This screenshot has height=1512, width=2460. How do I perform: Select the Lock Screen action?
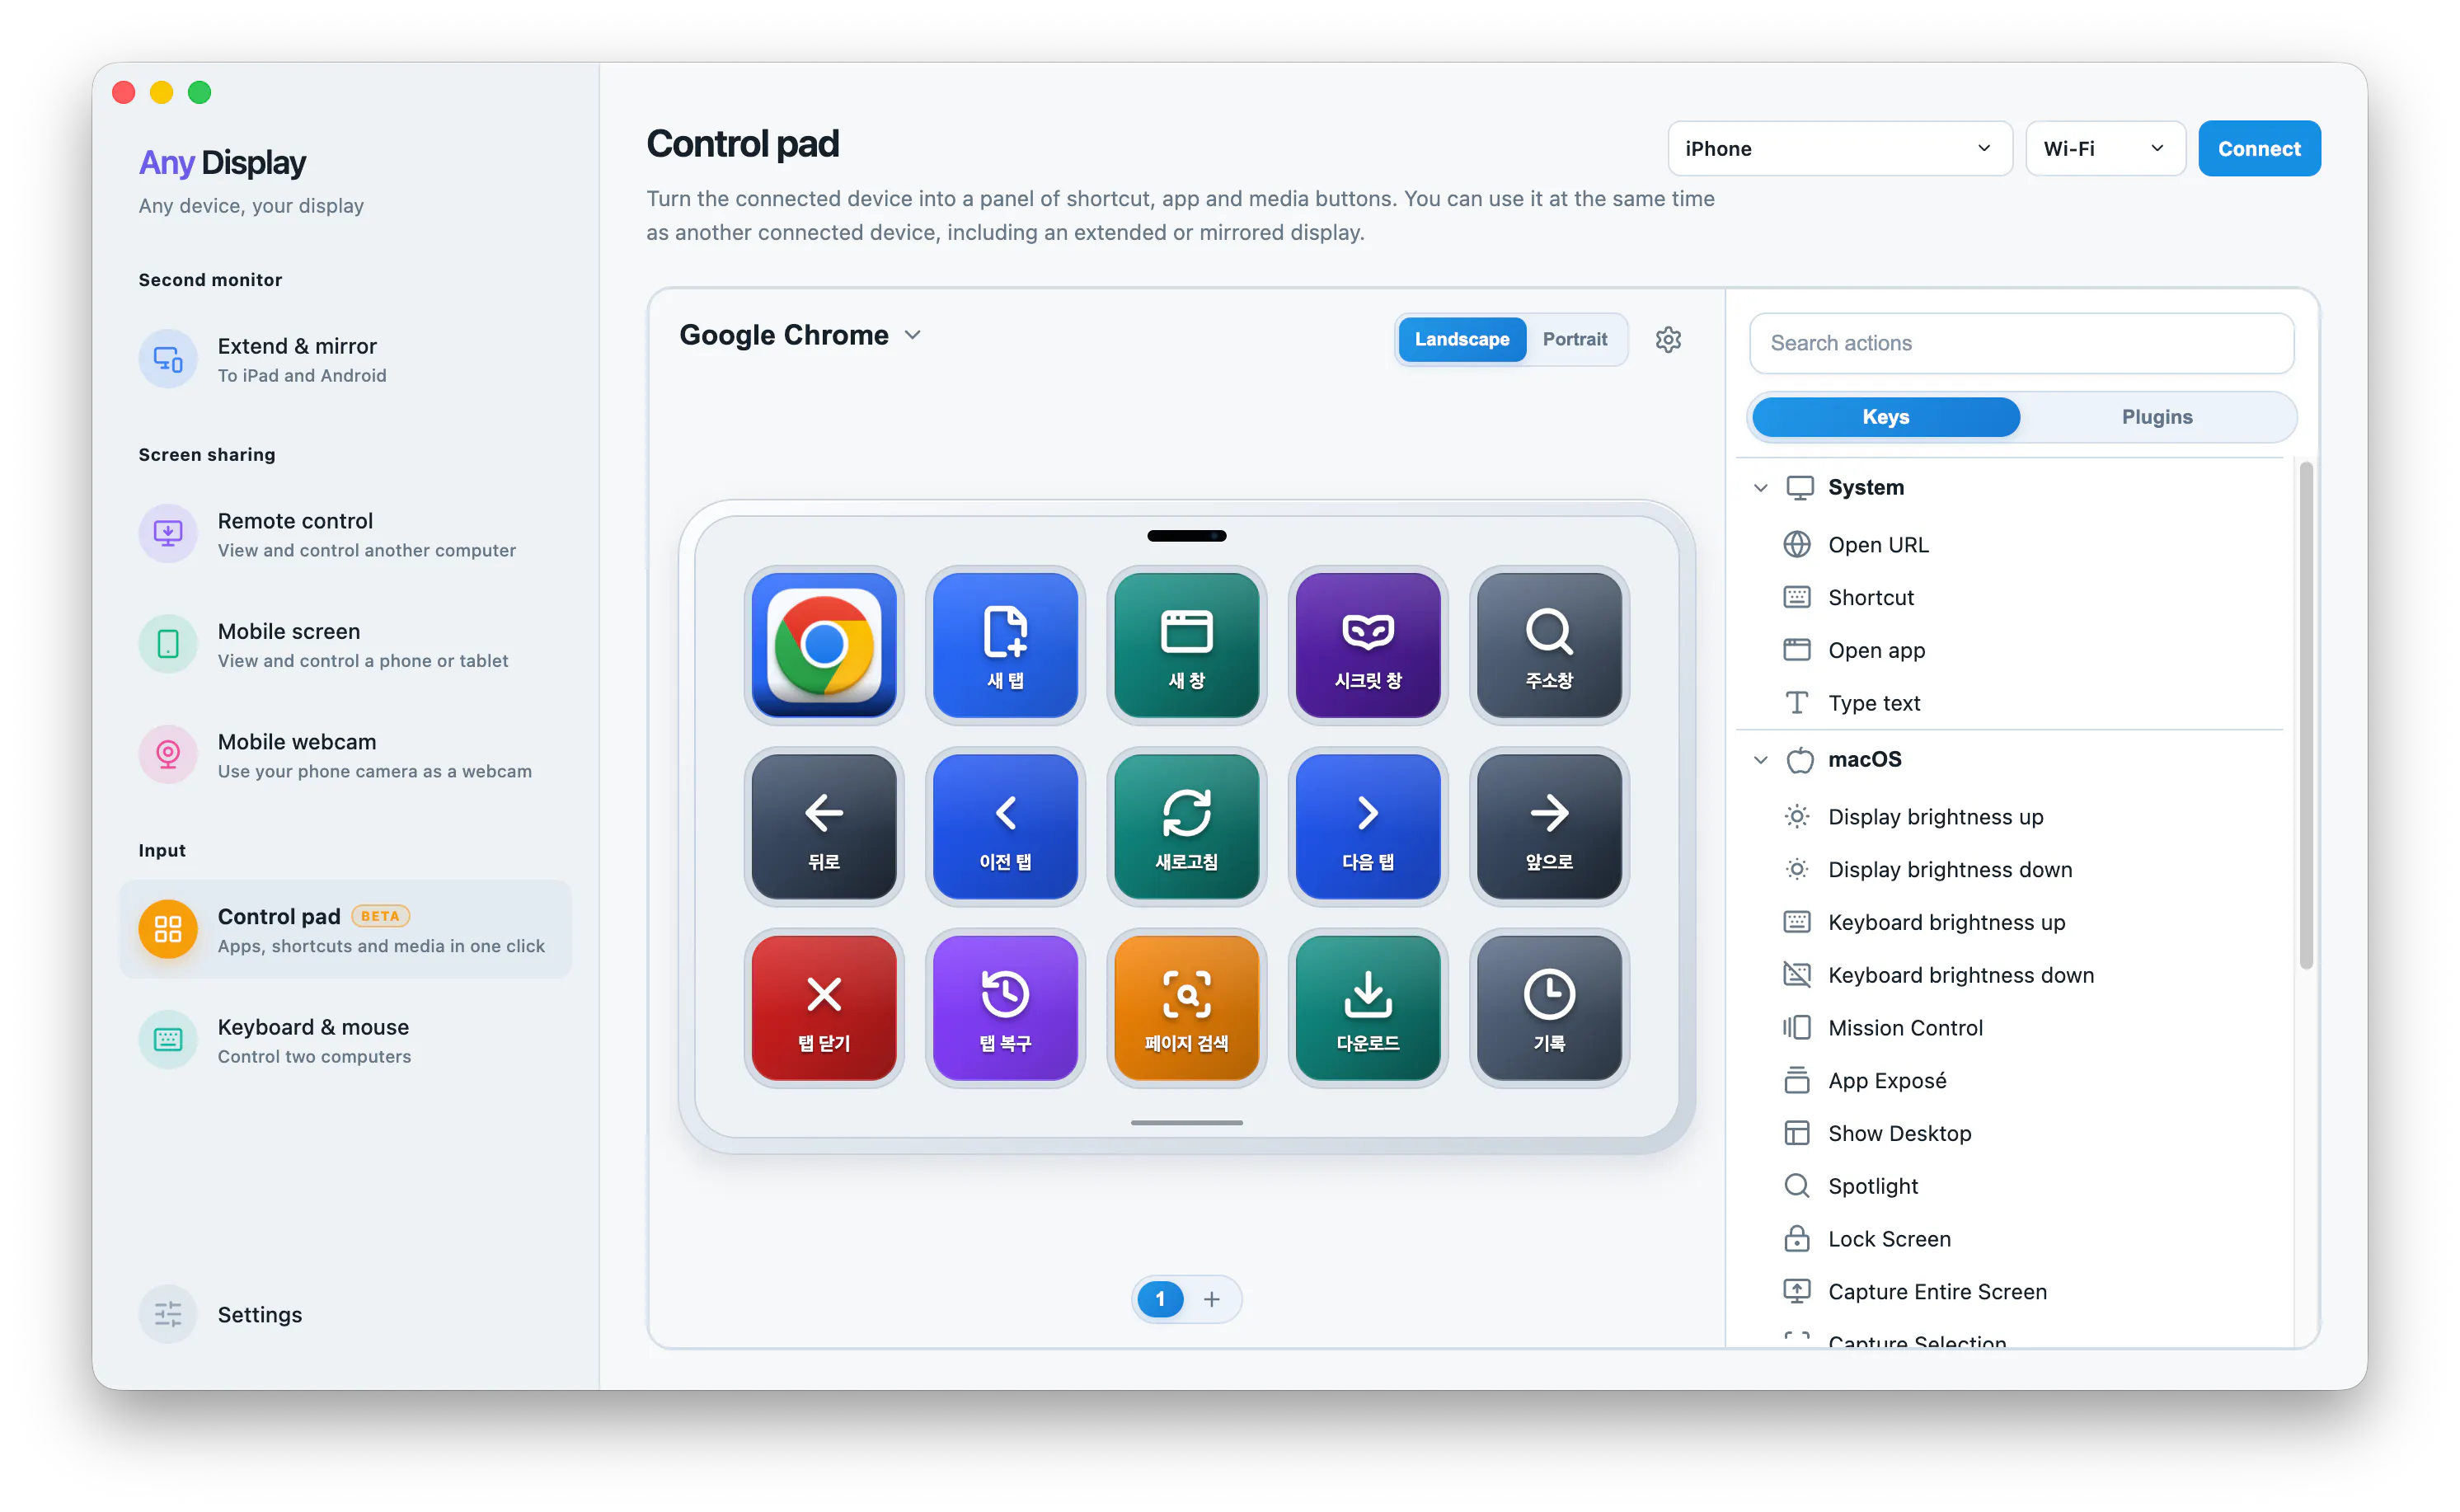coord(2011,1238)
